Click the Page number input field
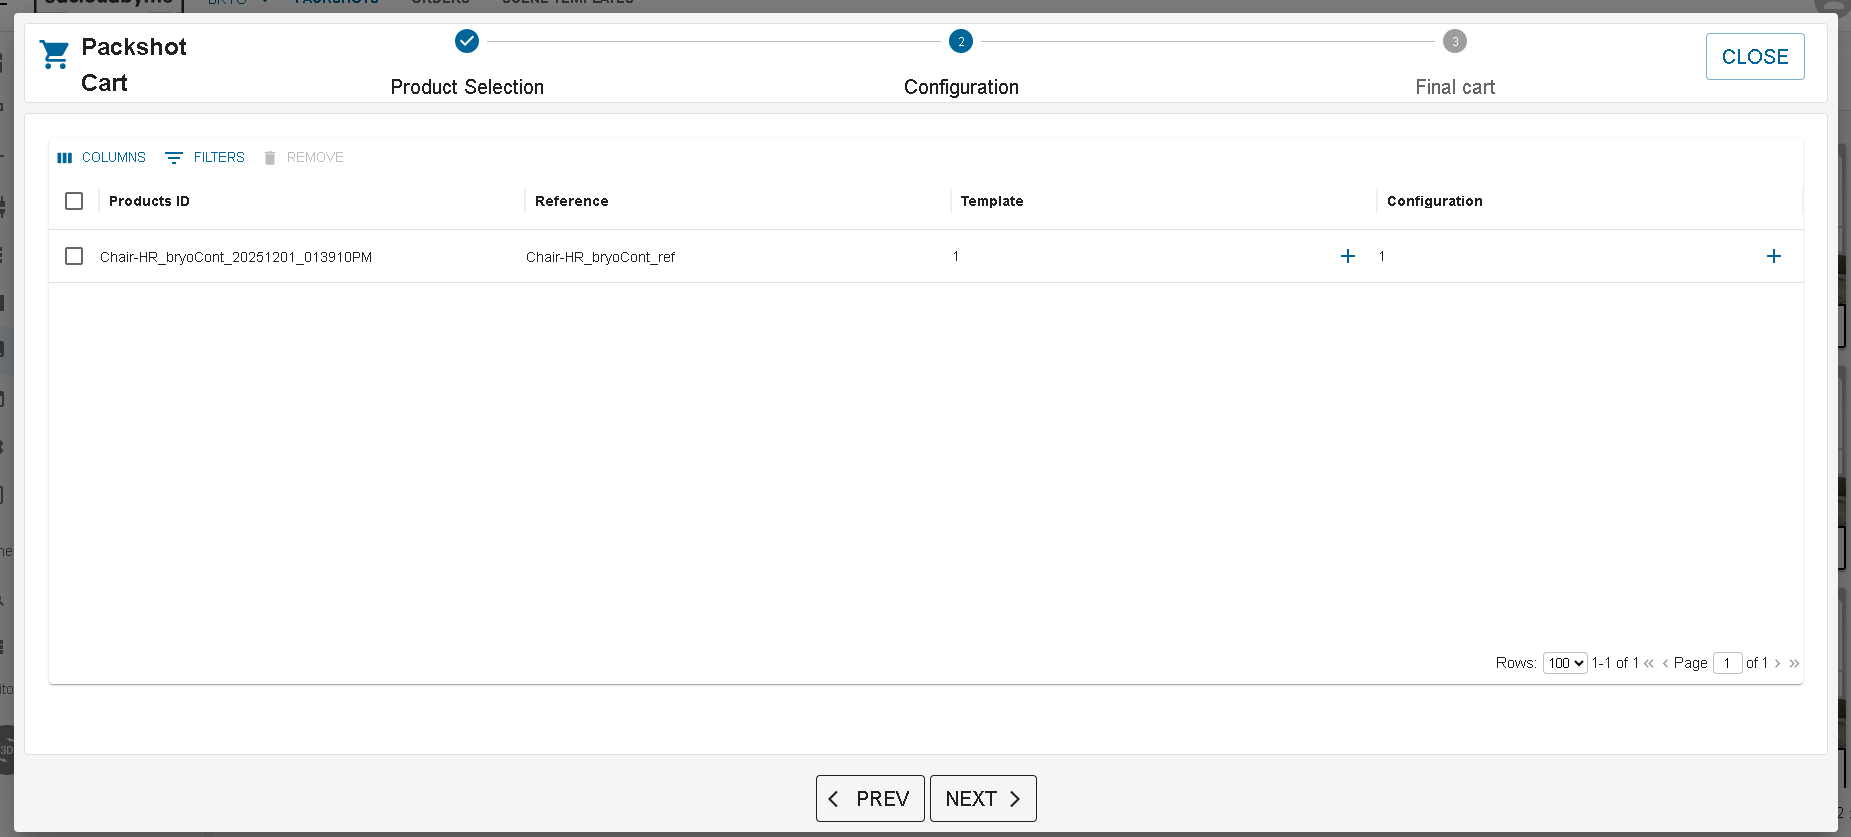 point(1727,663)
